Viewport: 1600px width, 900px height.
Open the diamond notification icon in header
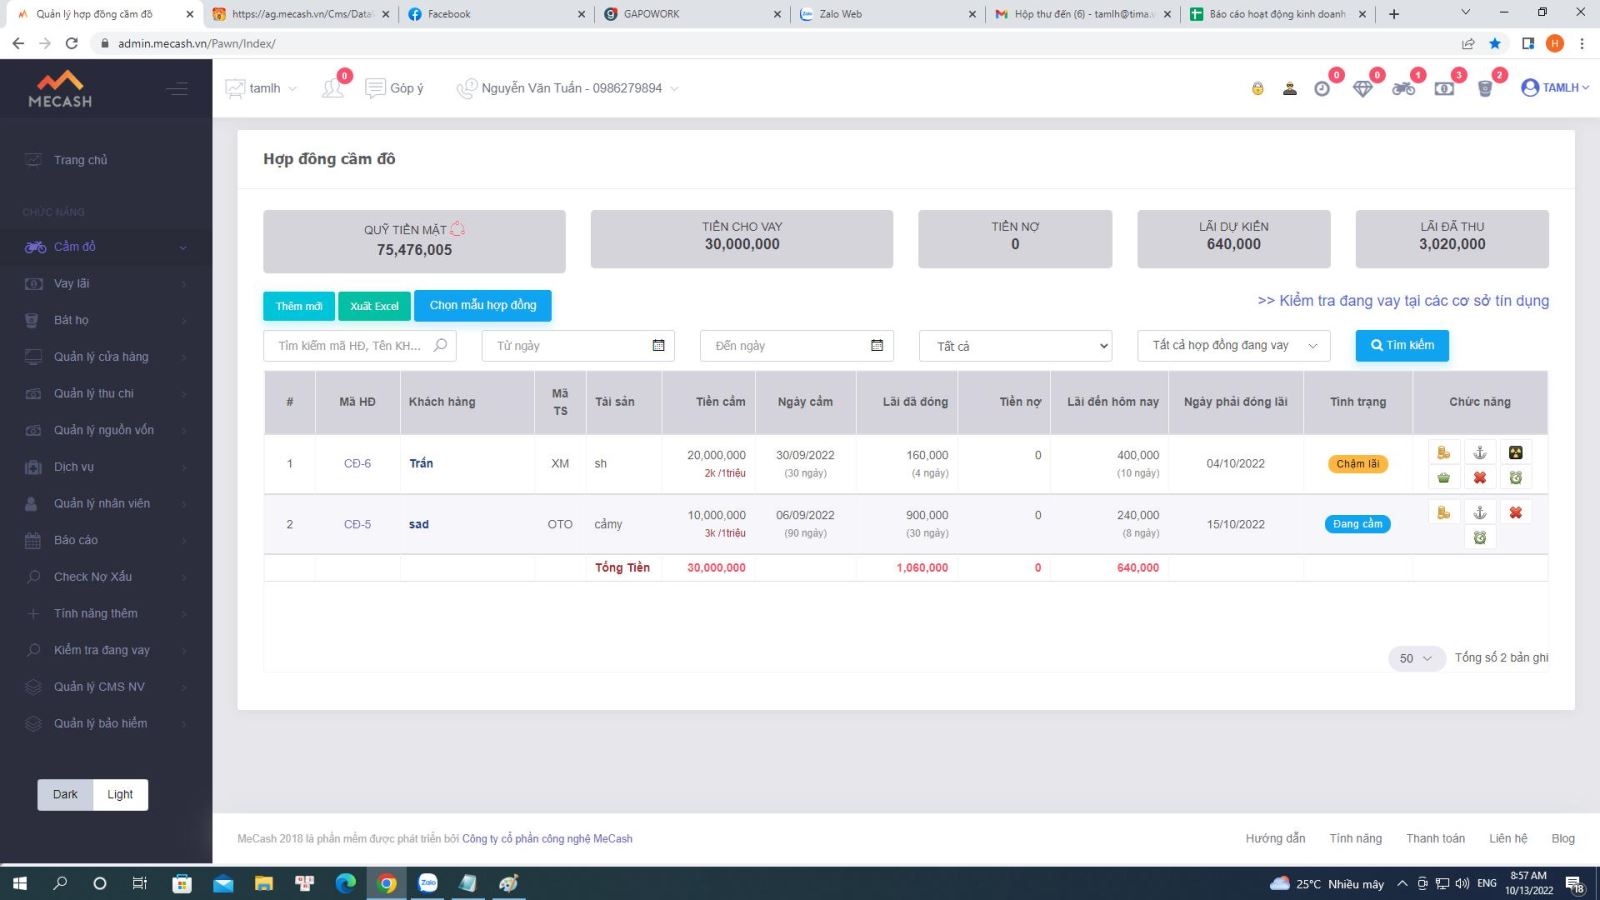point(1362,89)
